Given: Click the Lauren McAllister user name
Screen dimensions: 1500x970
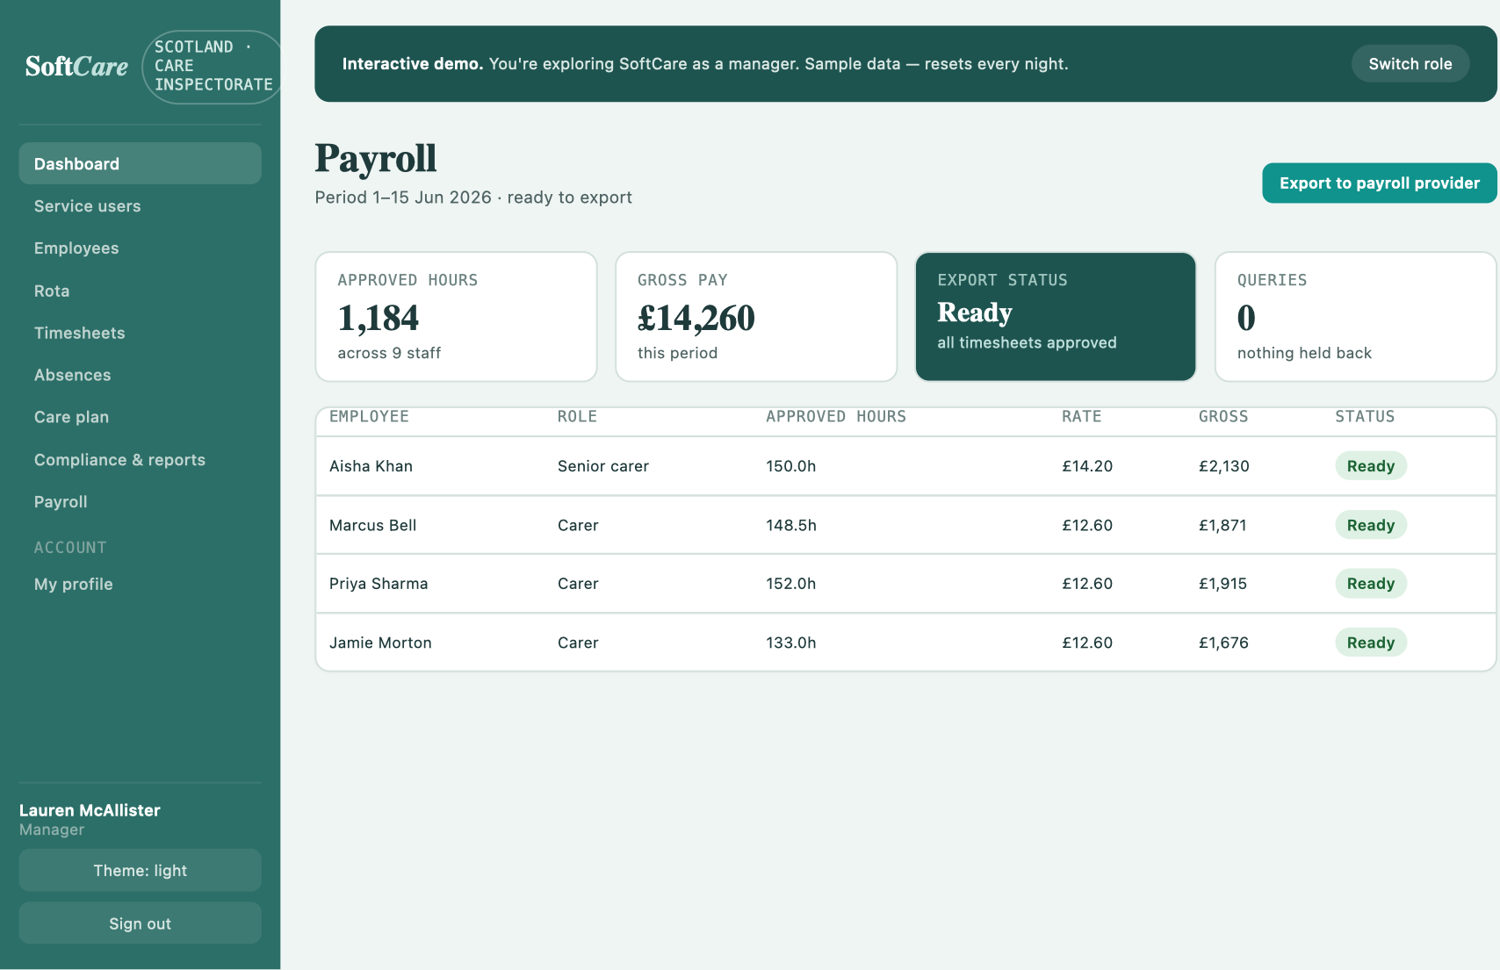Looking at the screenshot, I should [x=90, y=810].
